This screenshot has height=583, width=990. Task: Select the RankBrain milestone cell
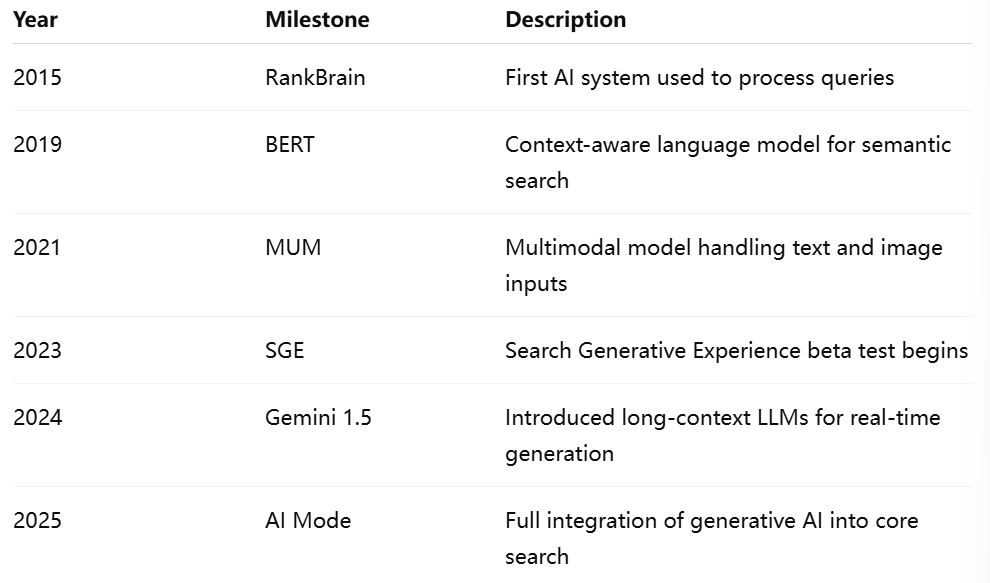point(315,78)
